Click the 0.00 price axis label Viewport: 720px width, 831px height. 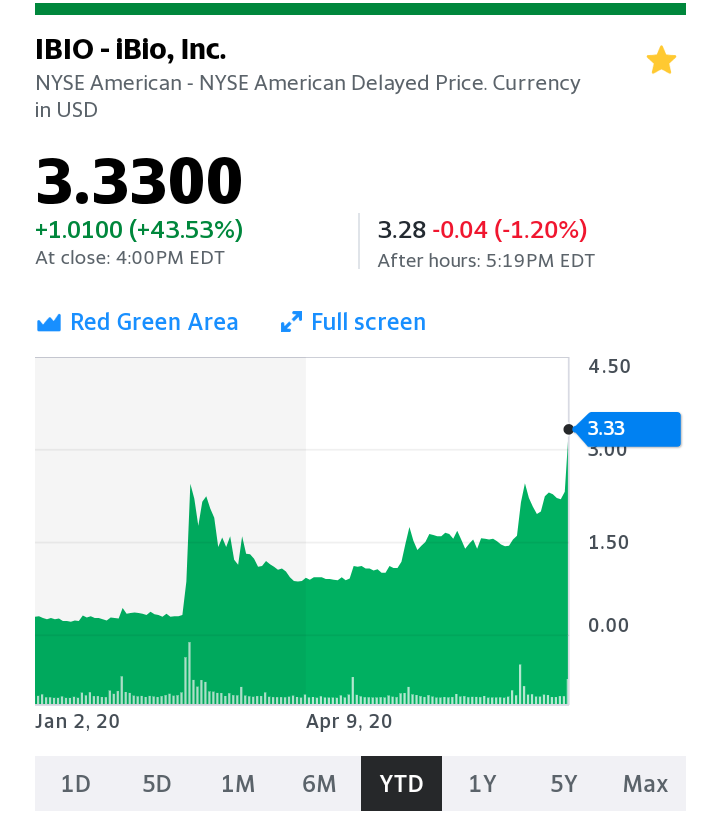pyautogui.click(x=608, y=625)
